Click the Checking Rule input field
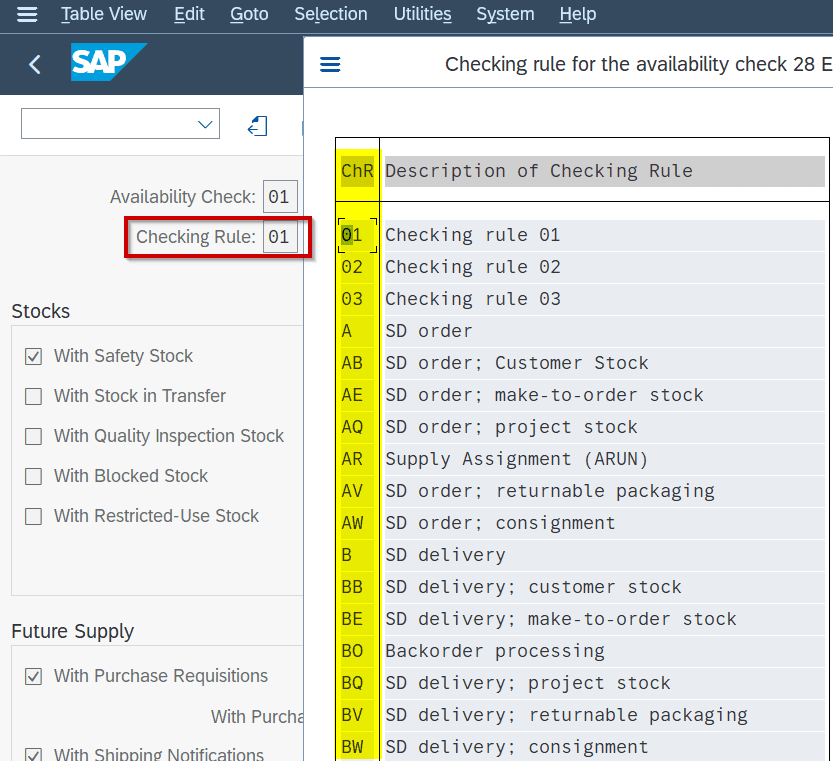This screenshot has width=833, height=761. [280, 237]
